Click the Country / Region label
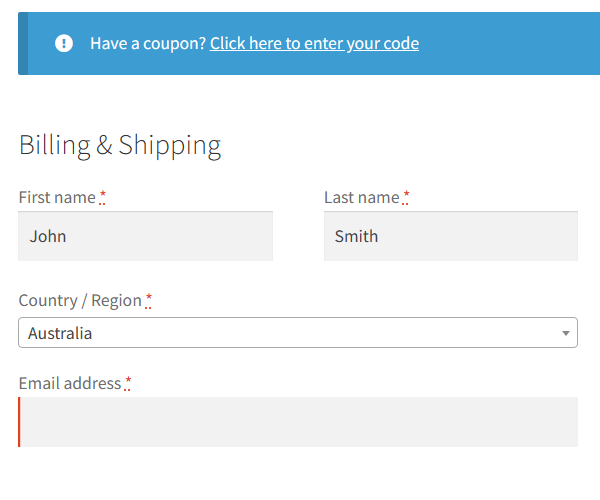 (x=80, y=300)
